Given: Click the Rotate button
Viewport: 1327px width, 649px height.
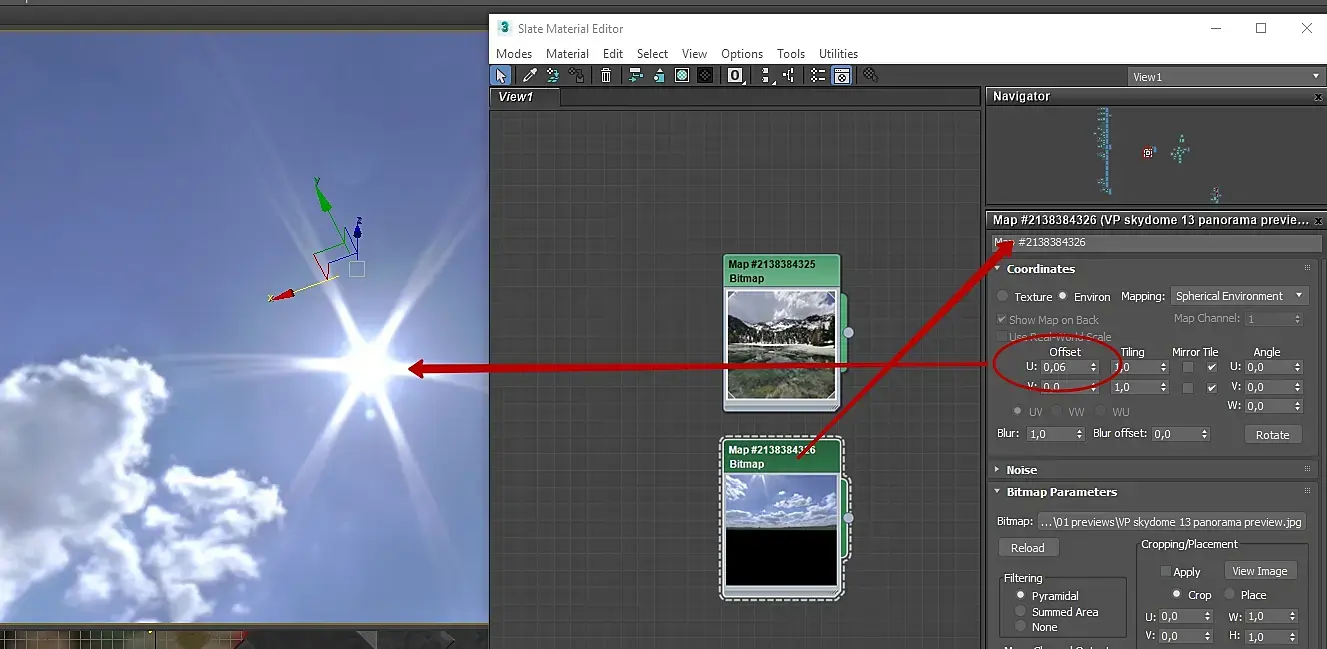Looking at the screenshot, I should 1273,435.
